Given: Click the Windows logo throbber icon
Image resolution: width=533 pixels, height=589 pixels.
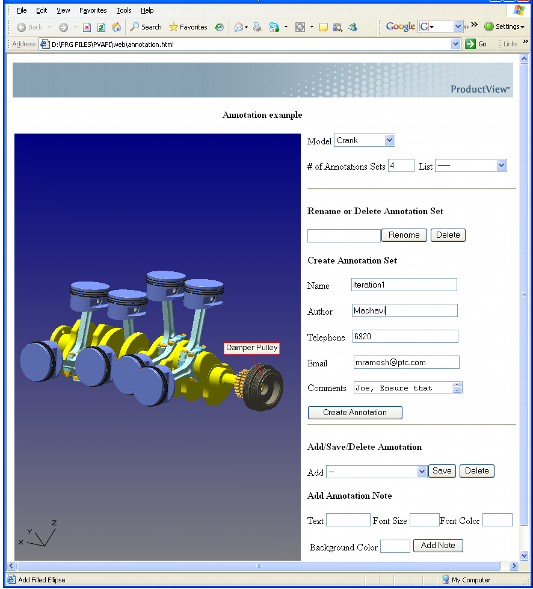Looking at the screenshot, I should point(519,11).
